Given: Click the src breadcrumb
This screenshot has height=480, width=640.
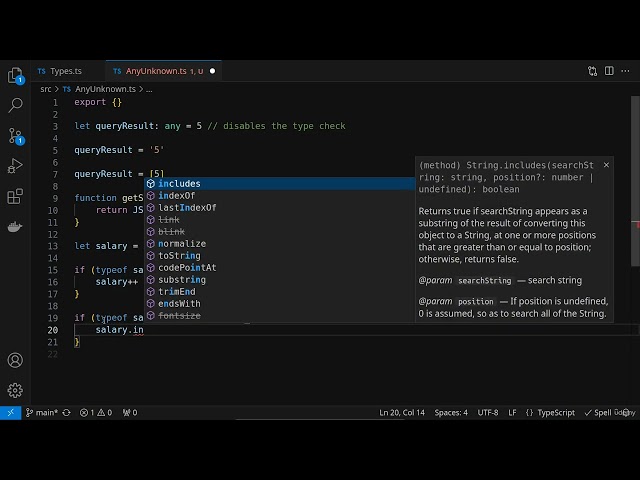Looking at the screenshot, I should pyautogui.click(x=46, y=89).
